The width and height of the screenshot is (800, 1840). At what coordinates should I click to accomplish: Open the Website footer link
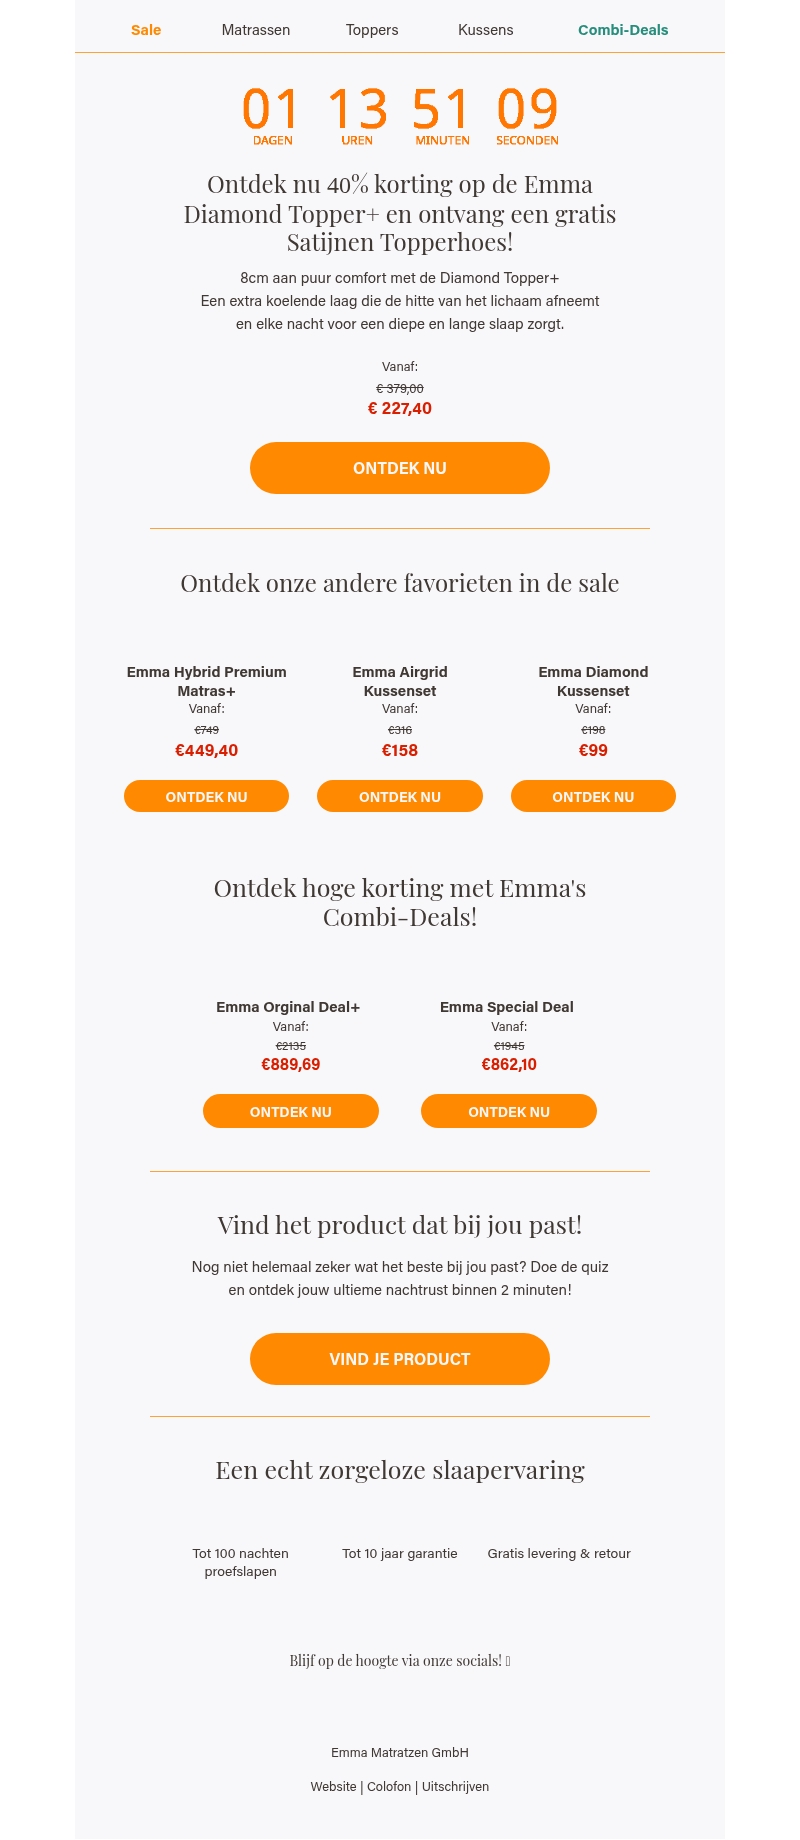click(x=333, y=1787)
